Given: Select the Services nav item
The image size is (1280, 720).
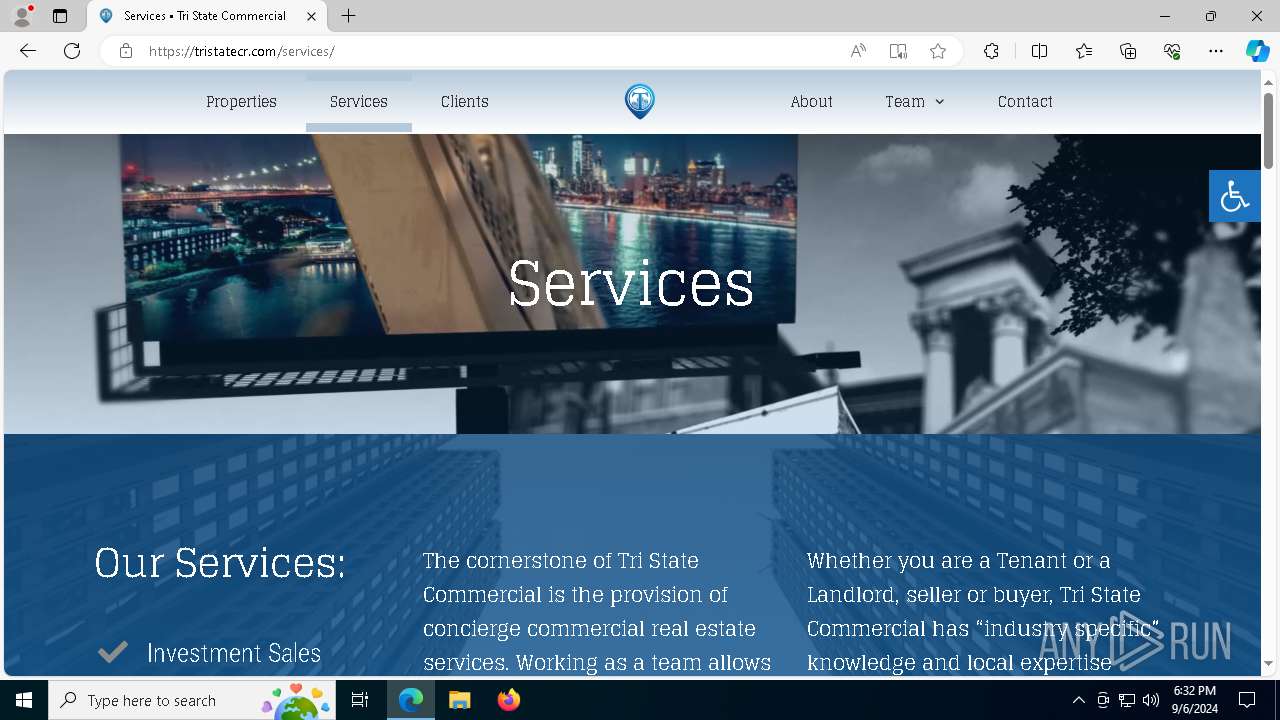Looking at the screenshot, I should pos(359,102).
